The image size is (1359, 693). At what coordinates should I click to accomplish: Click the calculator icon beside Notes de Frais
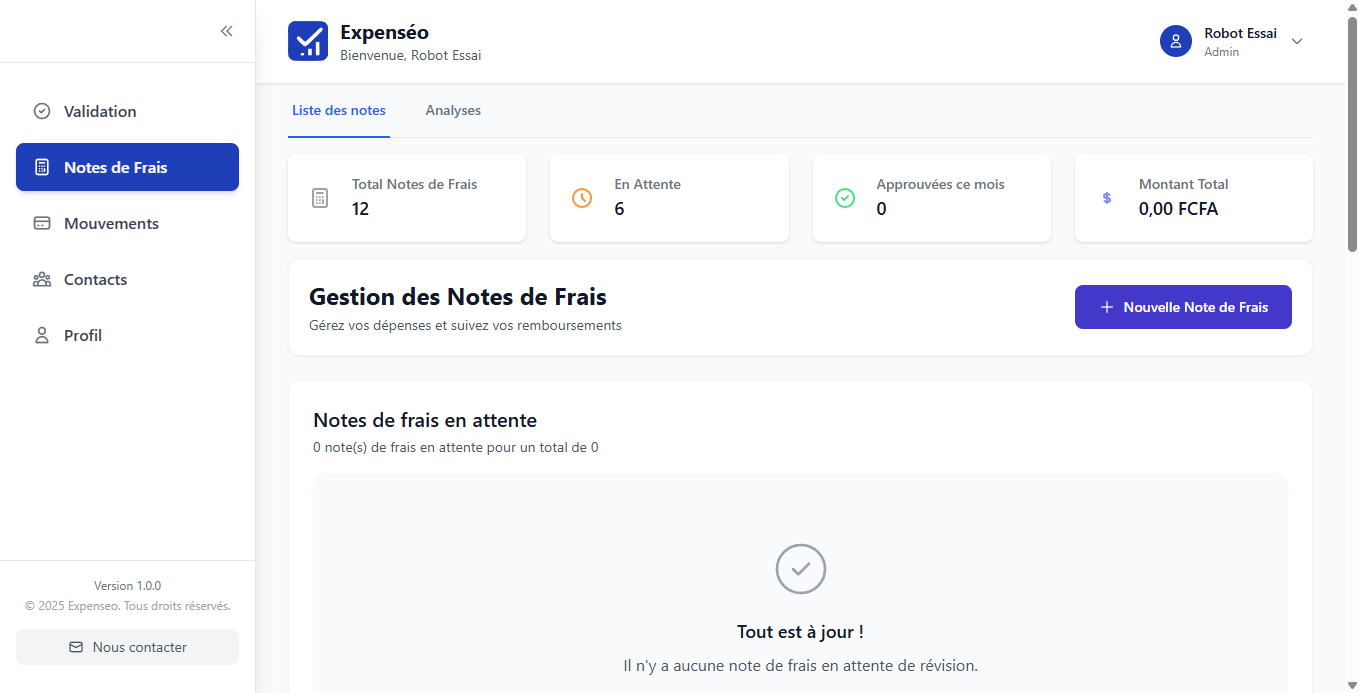pyautogui.click(x=42, y=167)
